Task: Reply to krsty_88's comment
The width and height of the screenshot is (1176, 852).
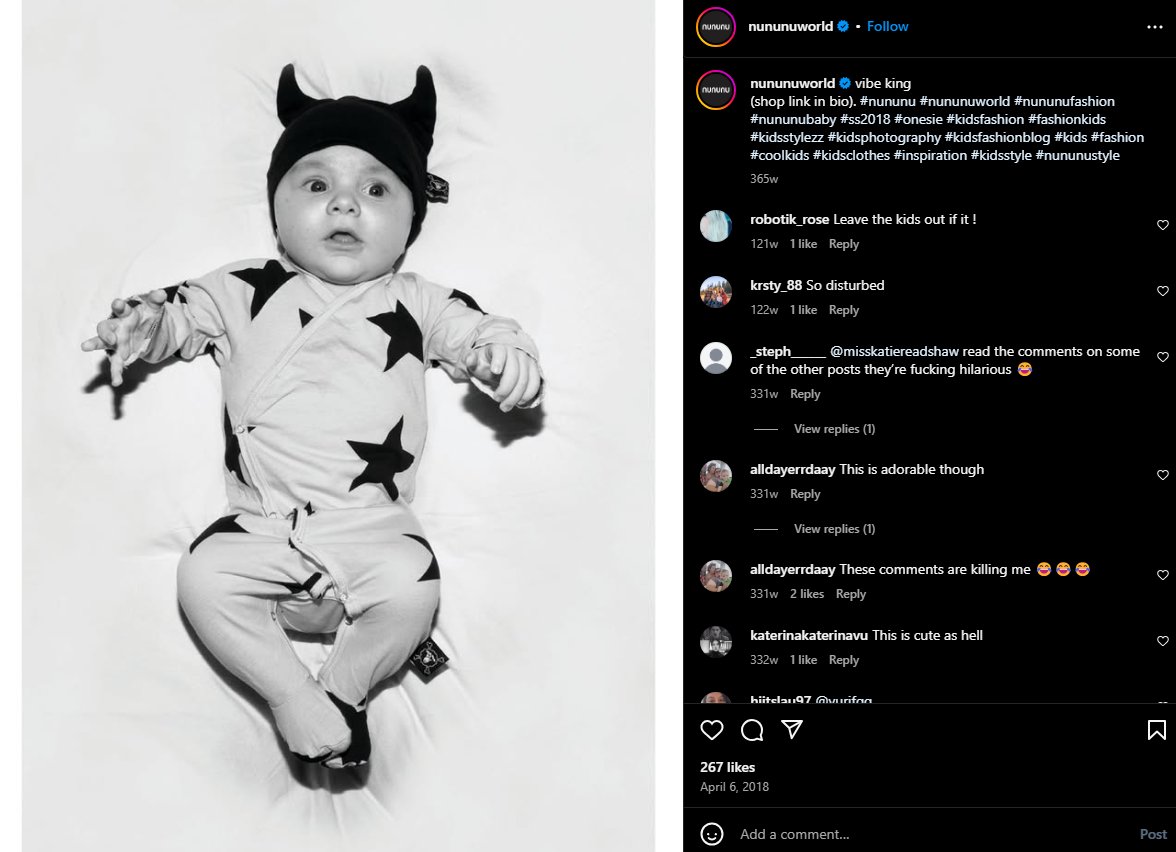Action: [x=843, y=310]
